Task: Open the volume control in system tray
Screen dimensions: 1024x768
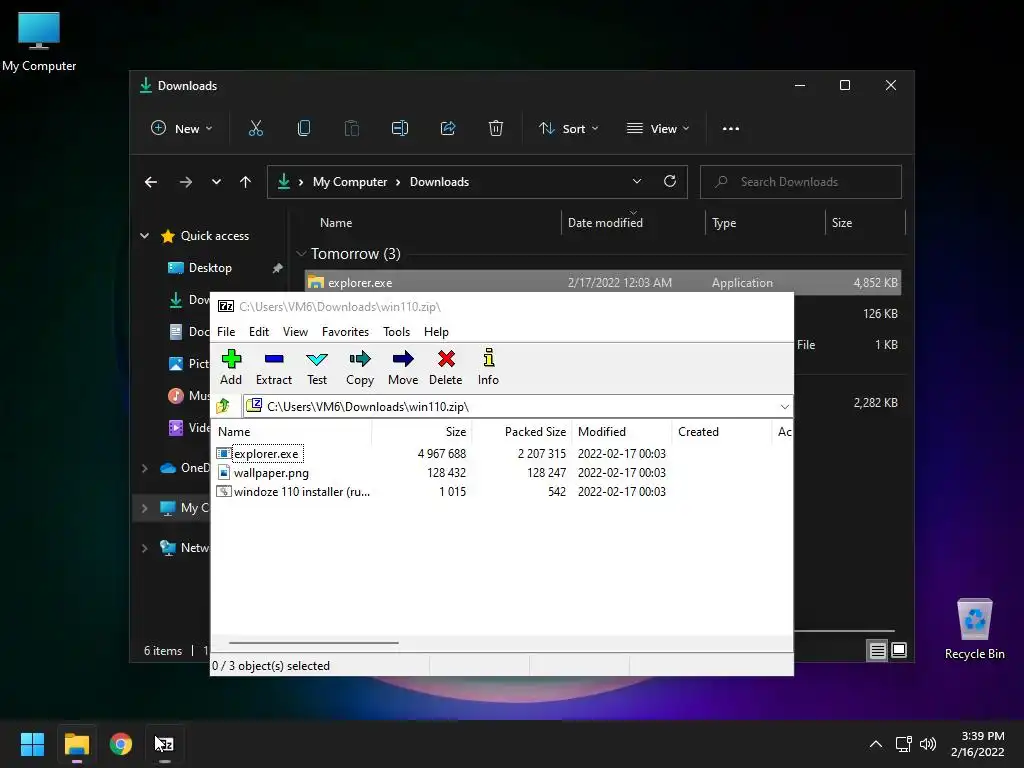Action: click(x=927, y=744)
